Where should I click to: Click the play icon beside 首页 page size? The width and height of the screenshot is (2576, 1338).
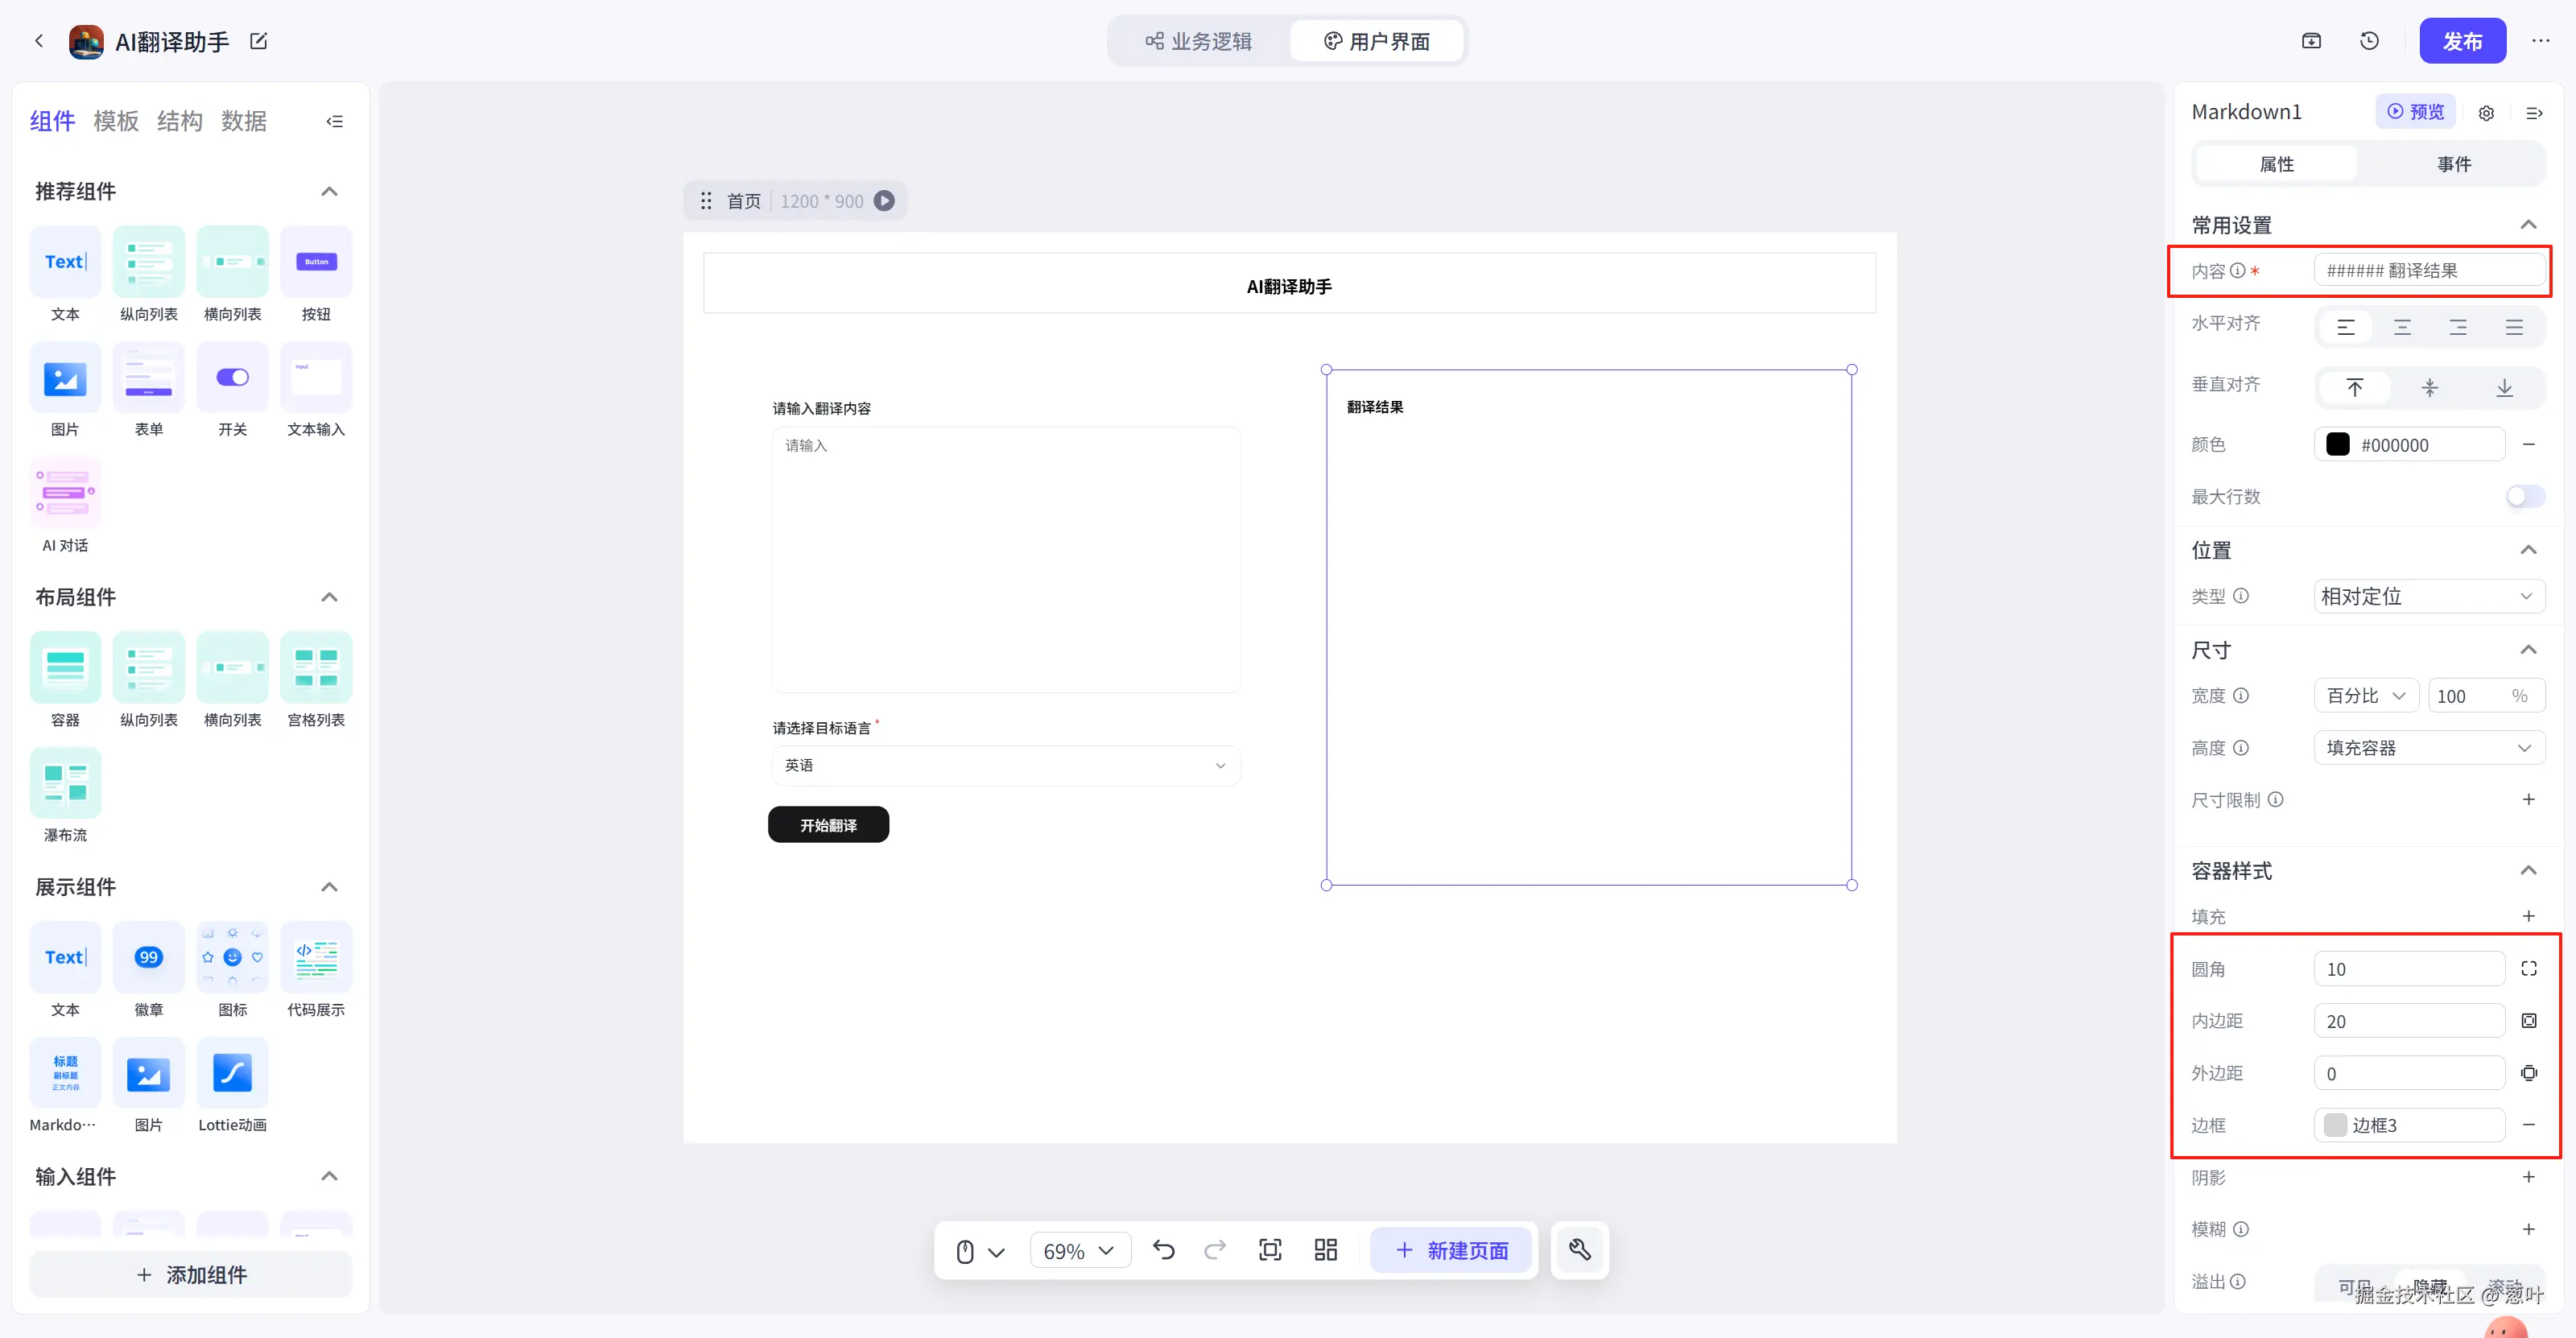[x=884, y=201]
